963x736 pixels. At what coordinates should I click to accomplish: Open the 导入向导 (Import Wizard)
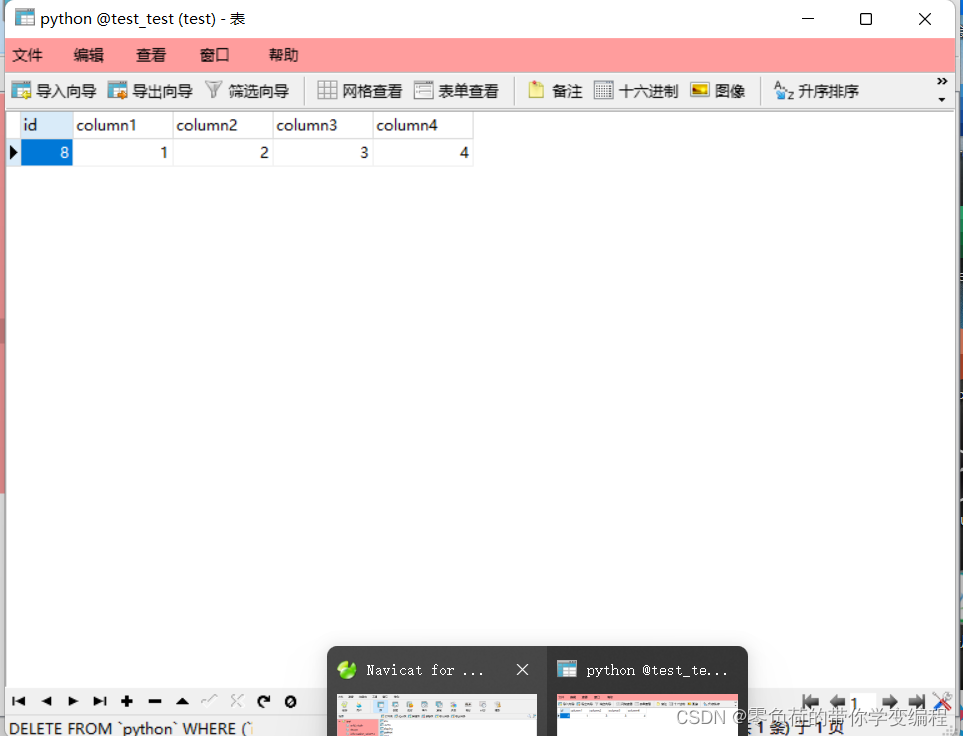coord(52,90)
